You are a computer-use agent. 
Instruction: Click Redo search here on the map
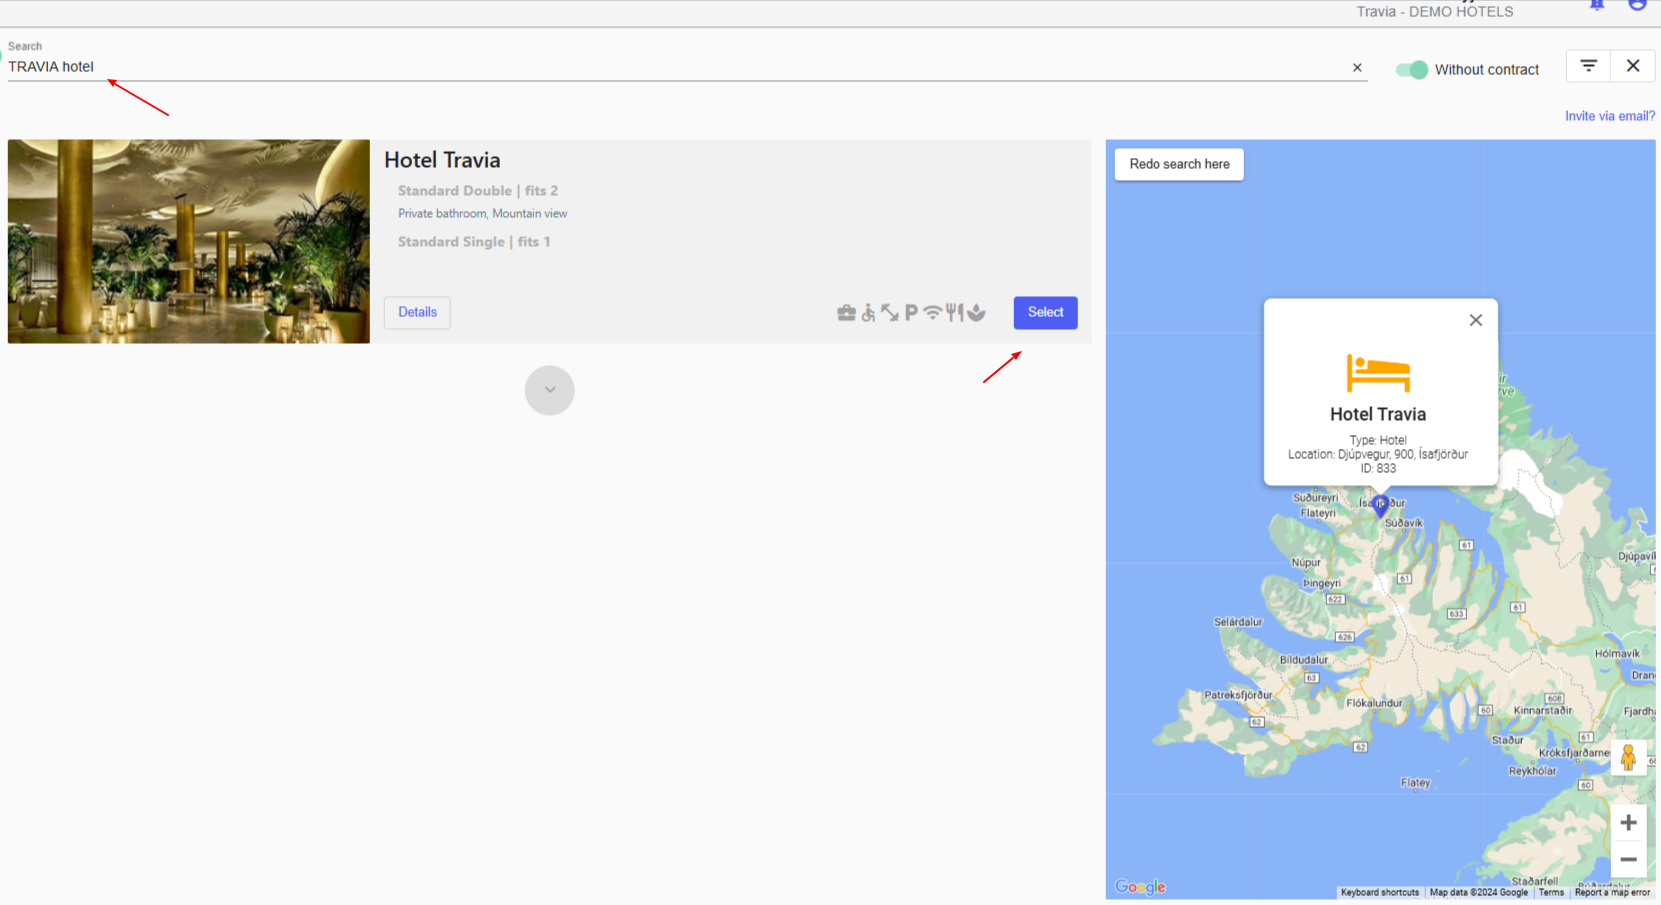tap(1179, 164)
